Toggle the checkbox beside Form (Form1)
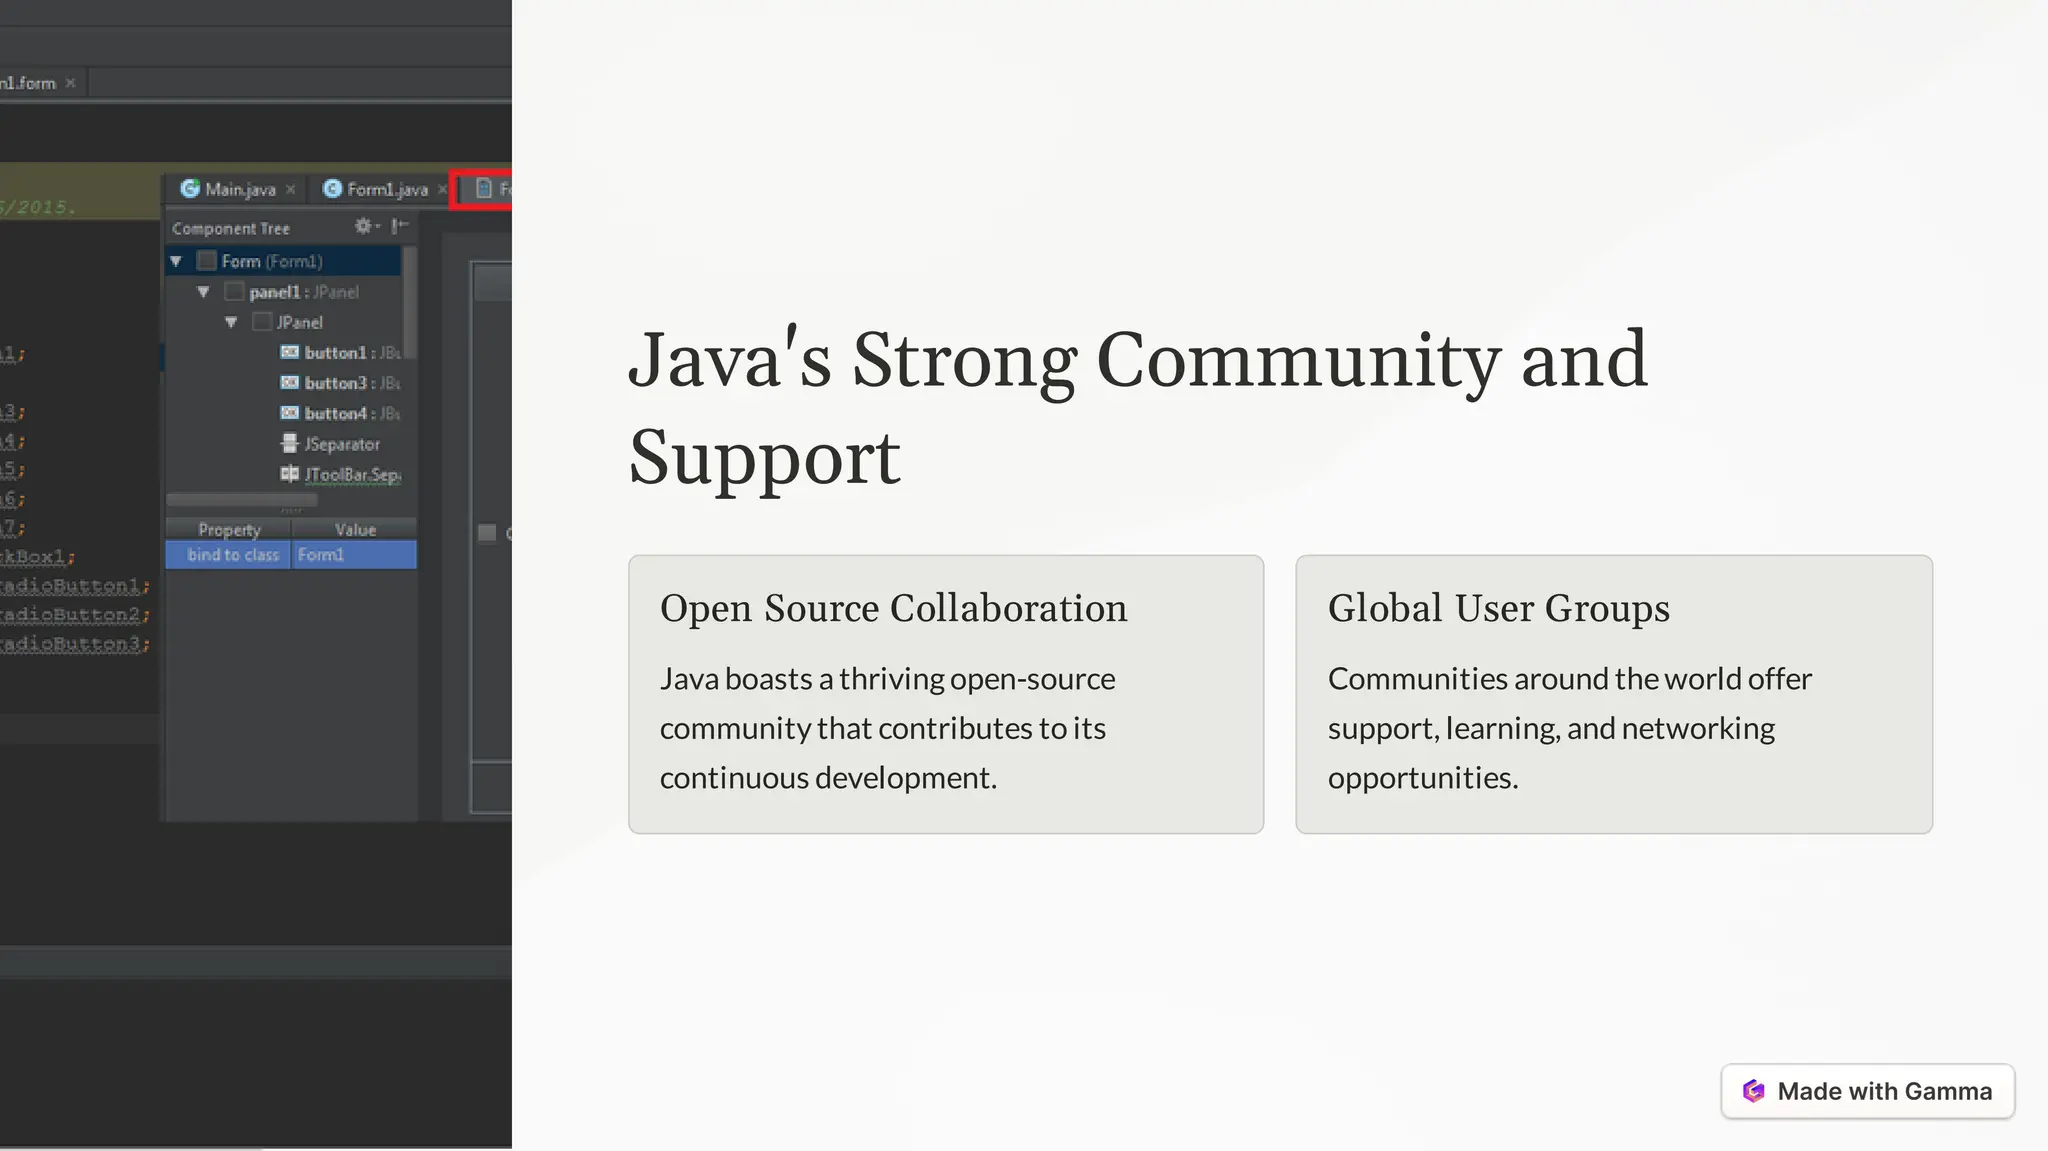2048x1151 pixels. click(x=207, y=261)
